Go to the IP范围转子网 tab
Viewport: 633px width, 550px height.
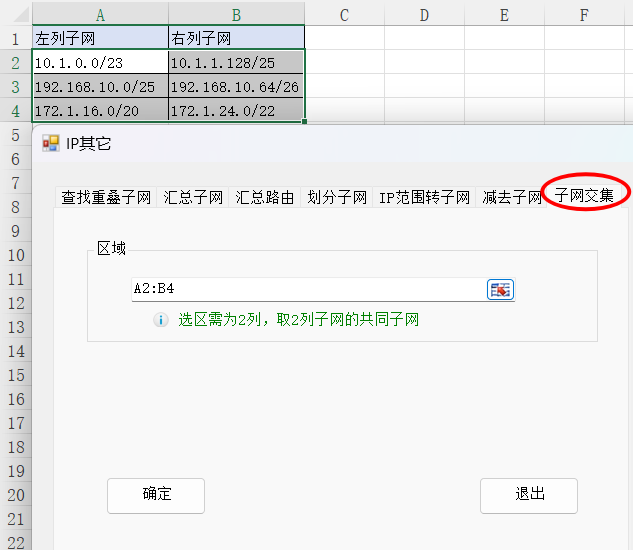coord(424,197)
